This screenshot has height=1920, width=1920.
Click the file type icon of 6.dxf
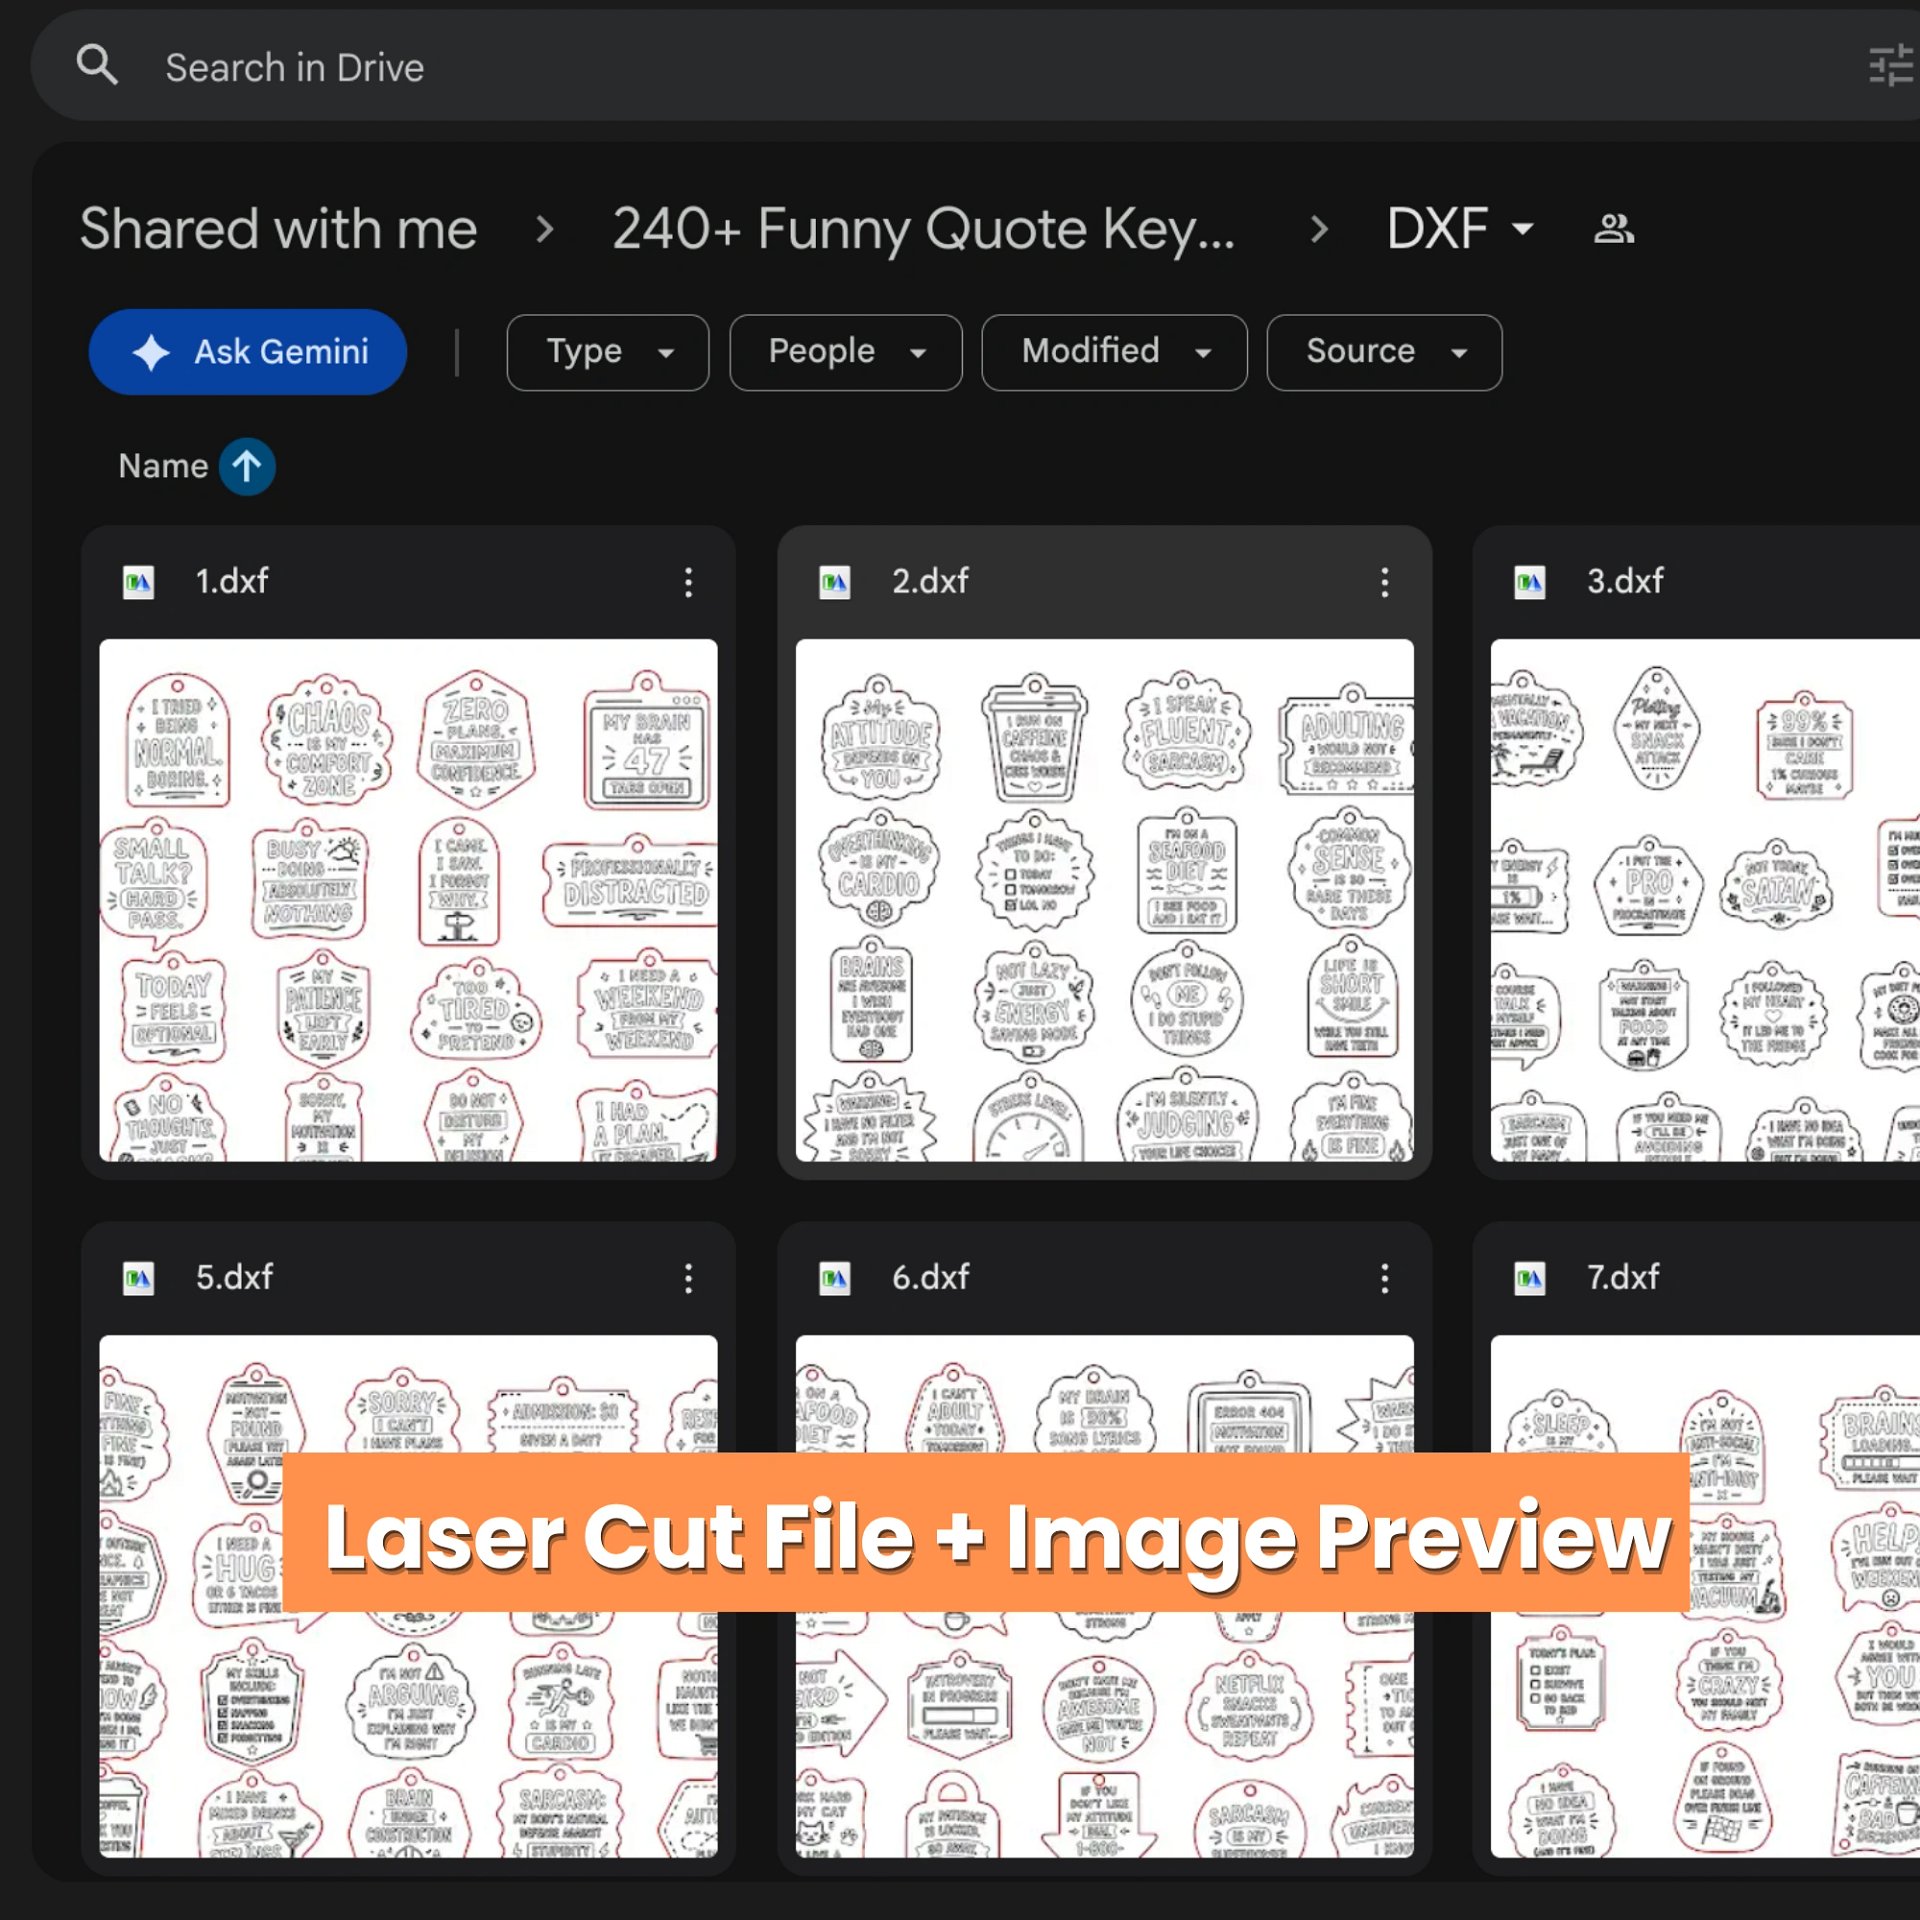[834, 1278]
